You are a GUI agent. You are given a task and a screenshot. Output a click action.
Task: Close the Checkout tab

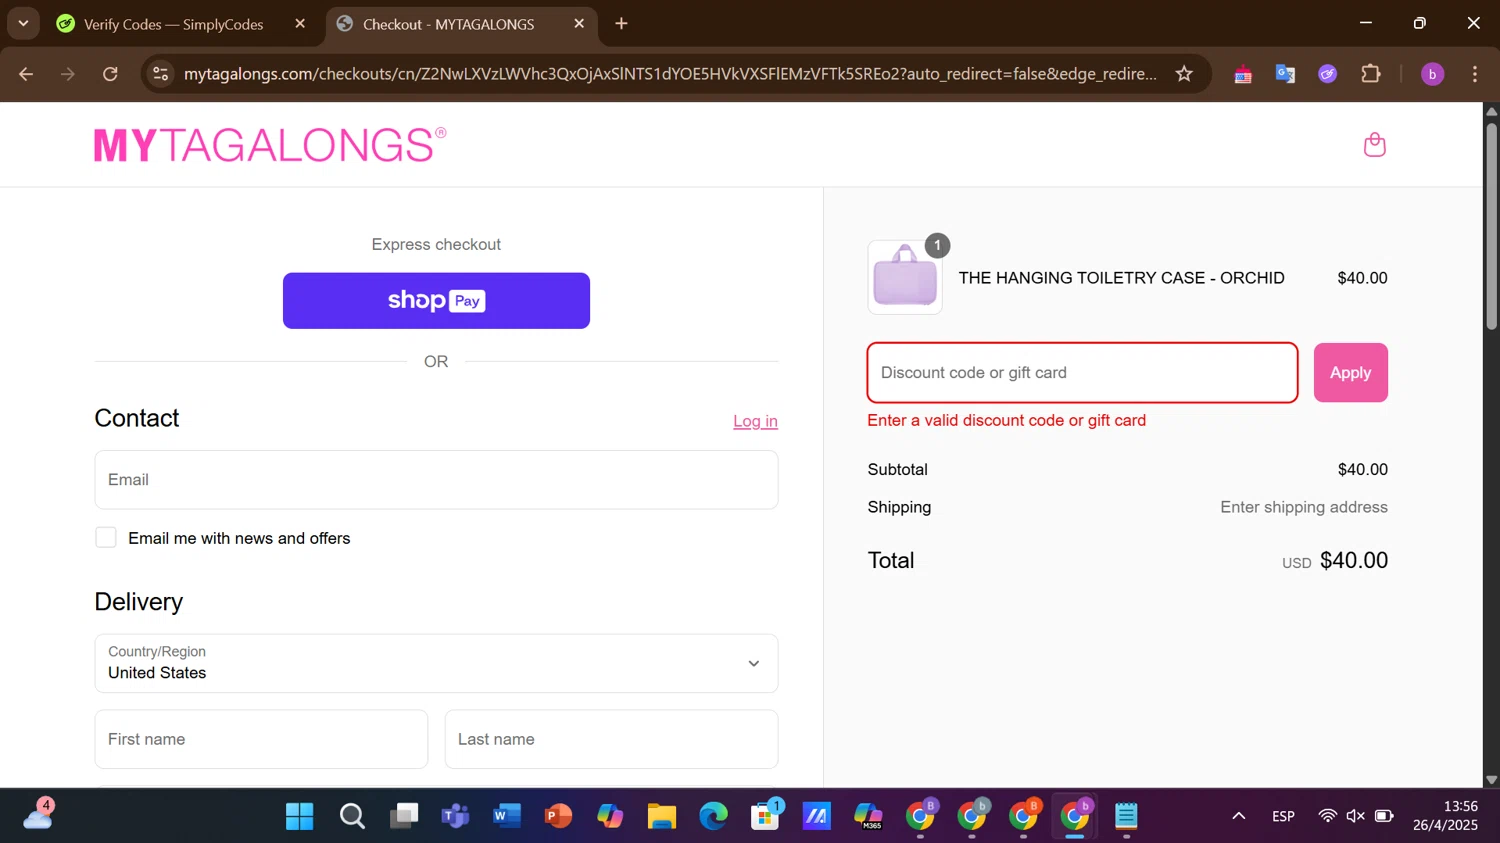point(579,23)
